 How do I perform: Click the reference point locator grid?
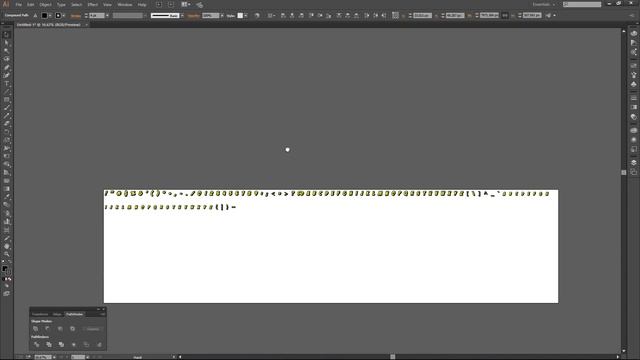coord(395,16)
